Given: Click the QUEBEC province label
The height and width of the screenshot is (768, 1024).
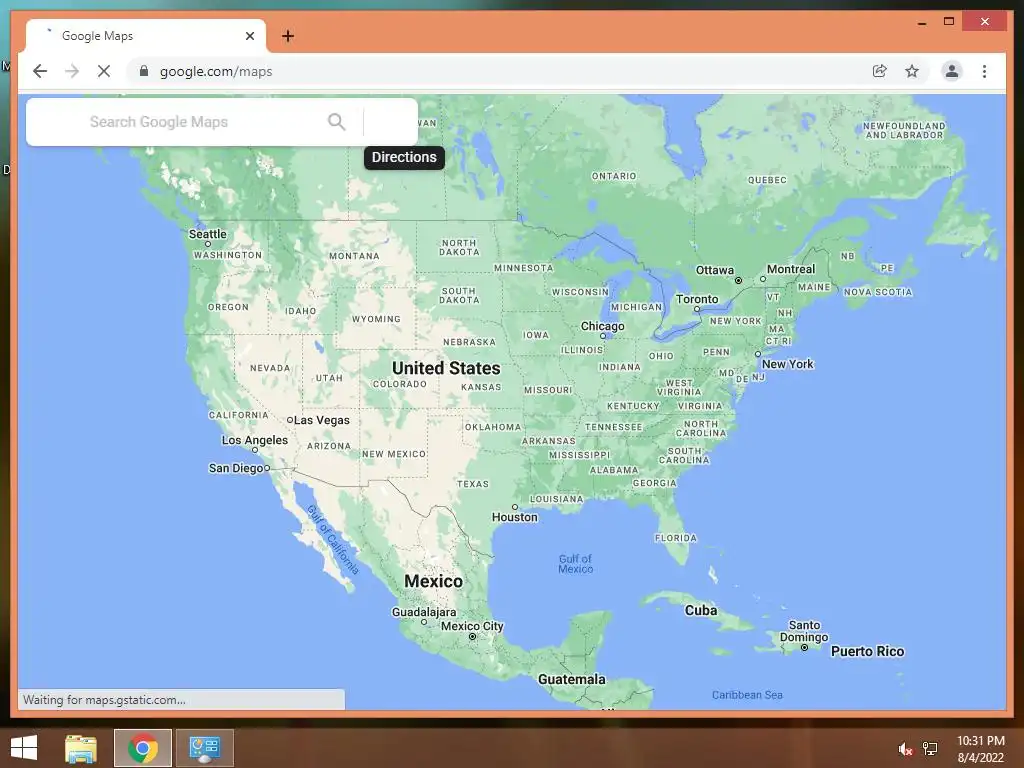Looking at the screenshot, I should [x=767, y=180].
